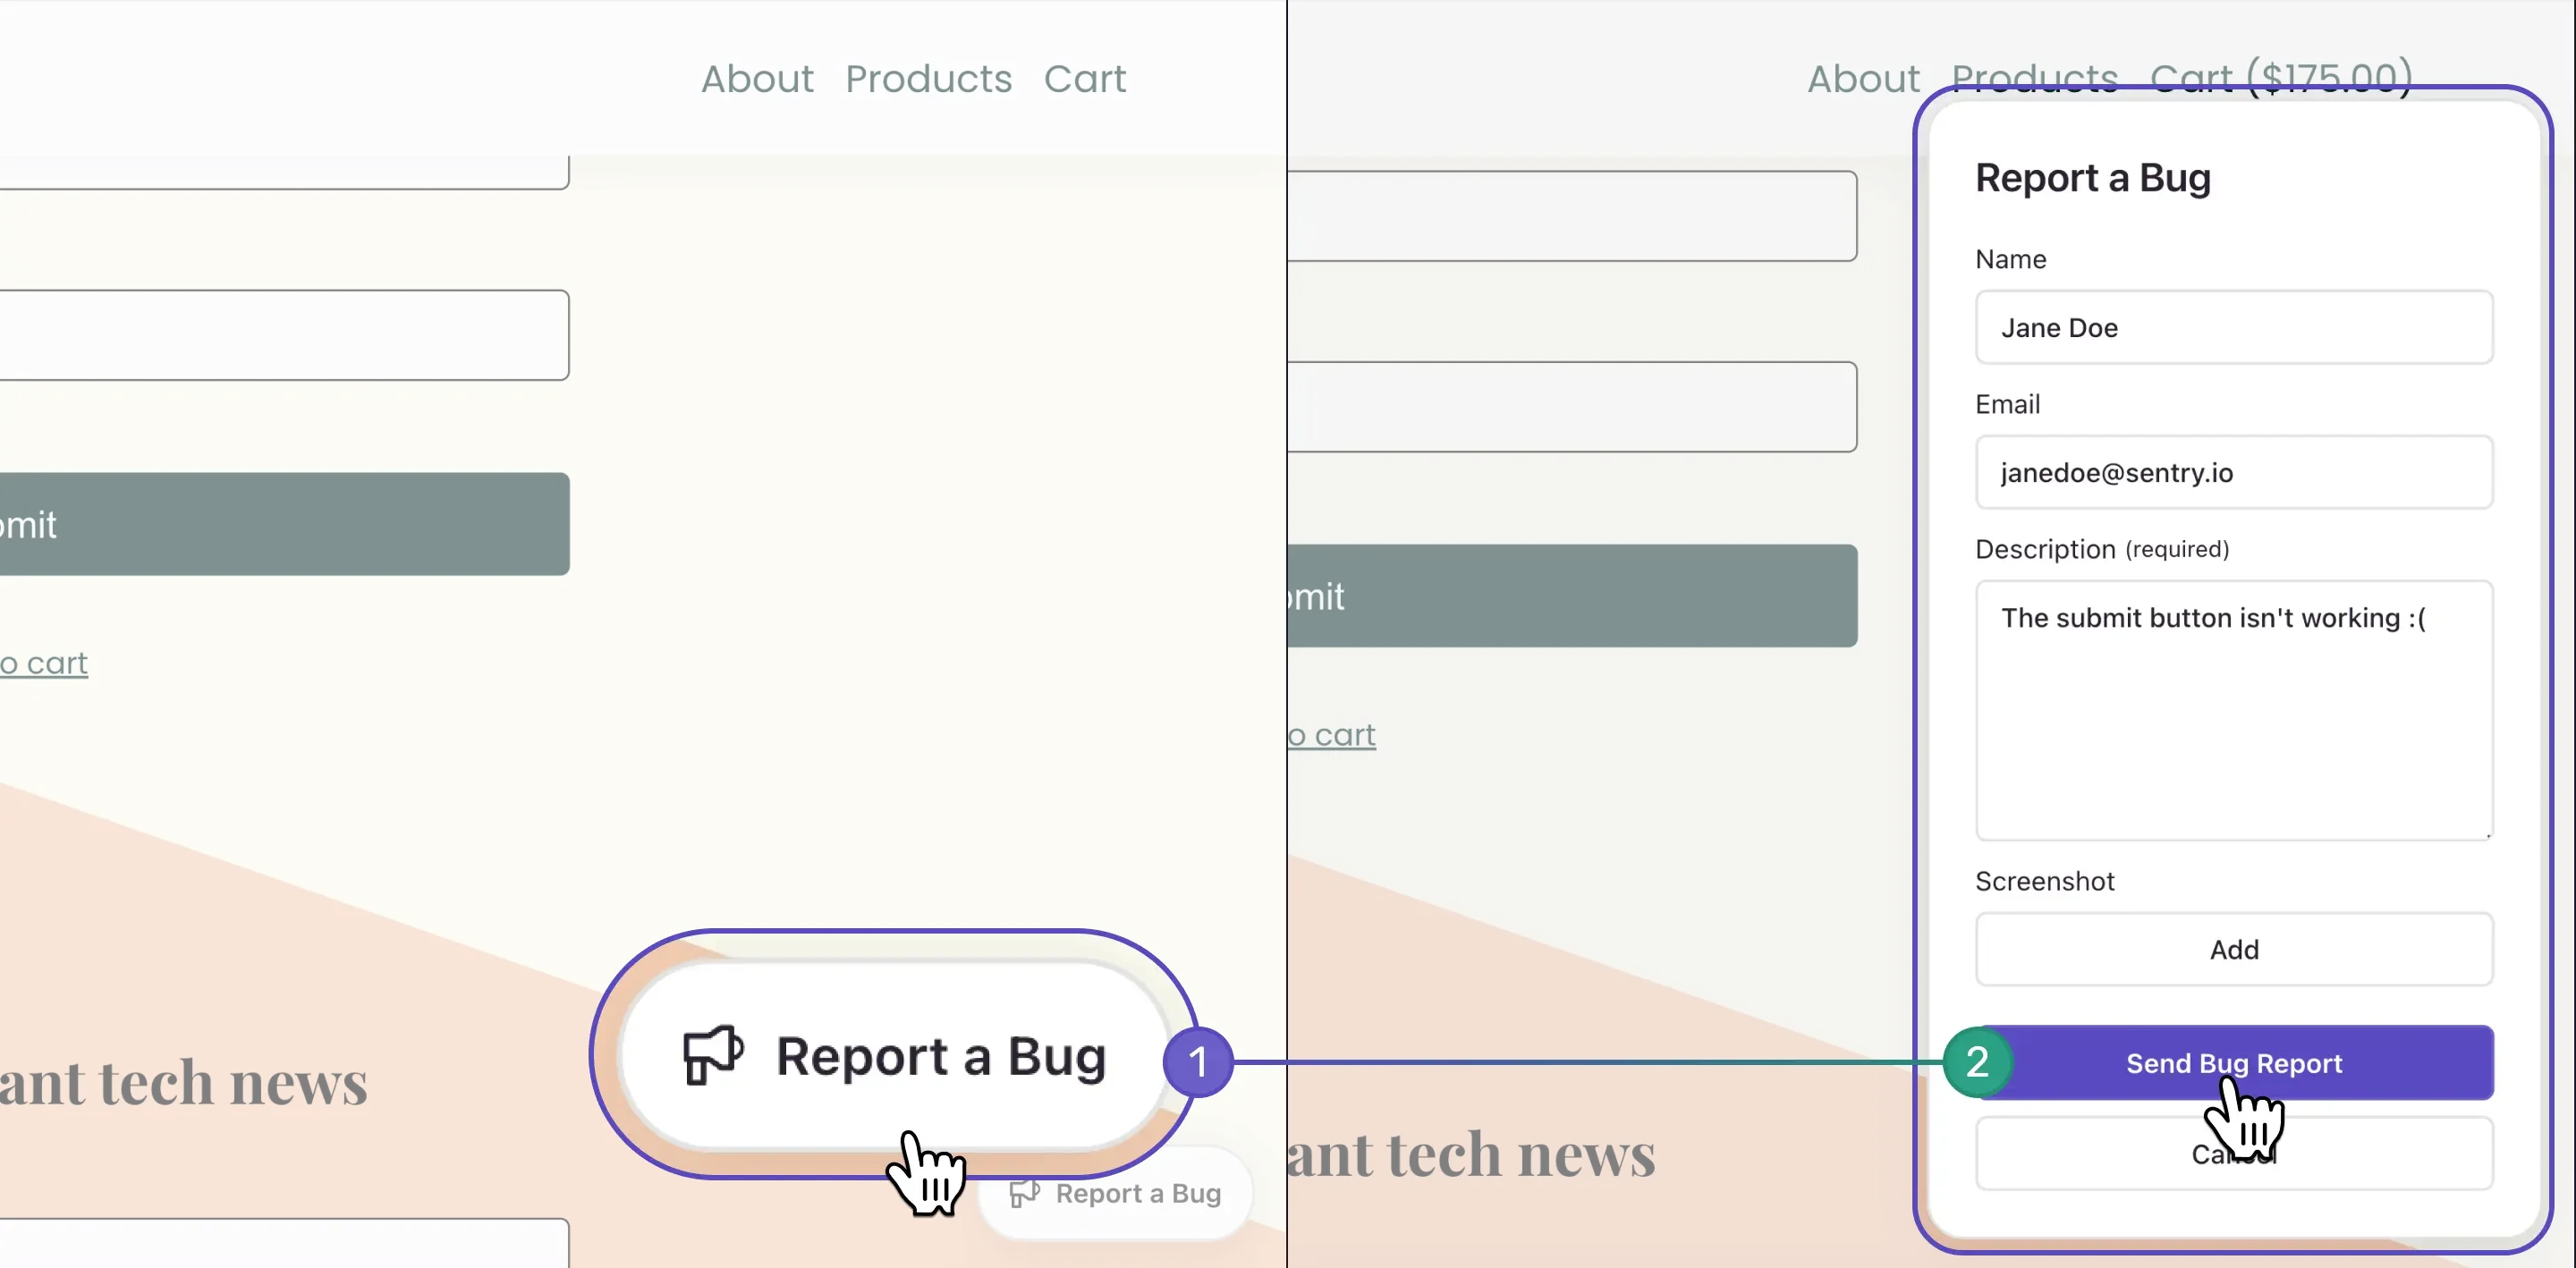Click the gray submit button on the left page

click(x=285, y=524)
